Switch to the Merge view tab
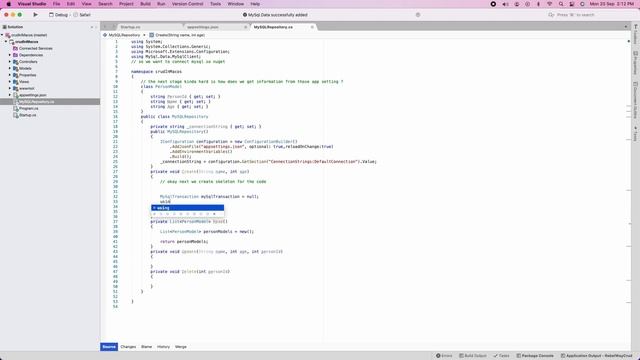Image resolution: width=640 pixels, height=360 pixels. (x=181, y=347)
